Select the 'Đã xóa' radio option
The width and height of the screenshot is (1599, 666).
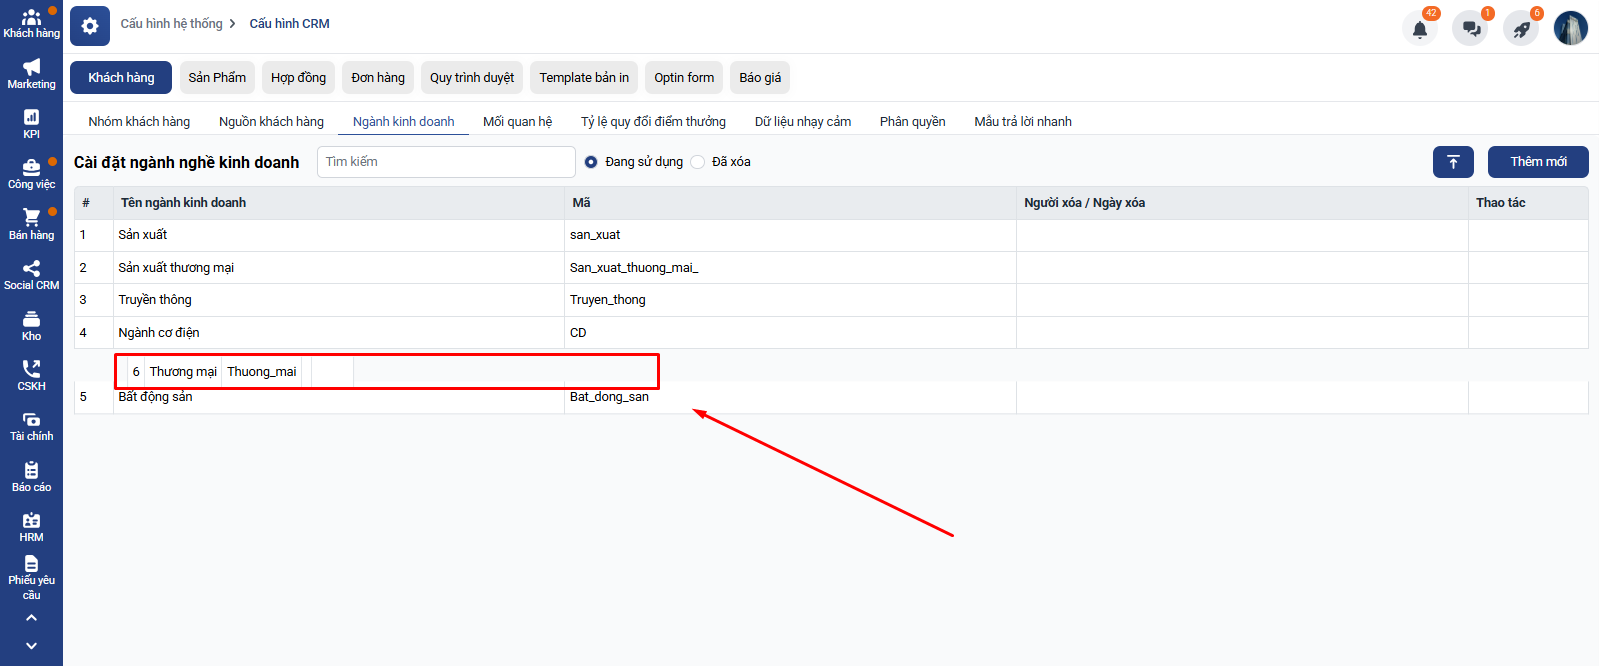[698, 162]
